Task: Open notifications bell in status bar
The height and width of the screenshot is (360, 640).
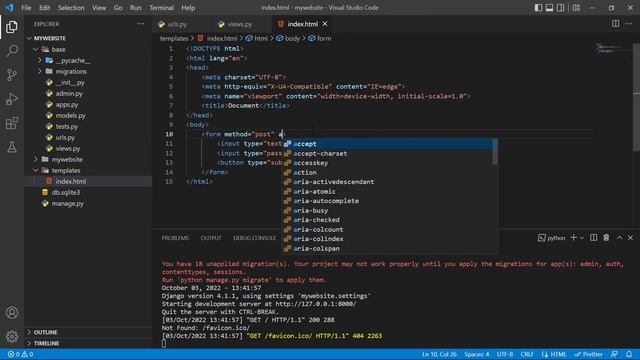Action: 629,354
